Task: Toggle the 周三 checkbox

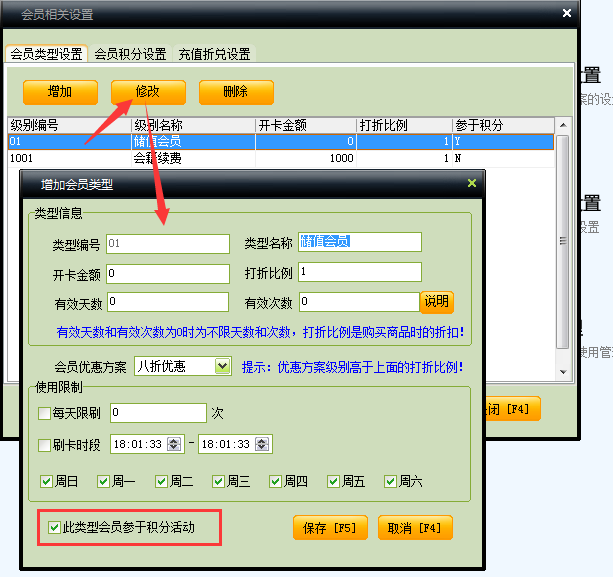Action: click(x=217, y=482)
